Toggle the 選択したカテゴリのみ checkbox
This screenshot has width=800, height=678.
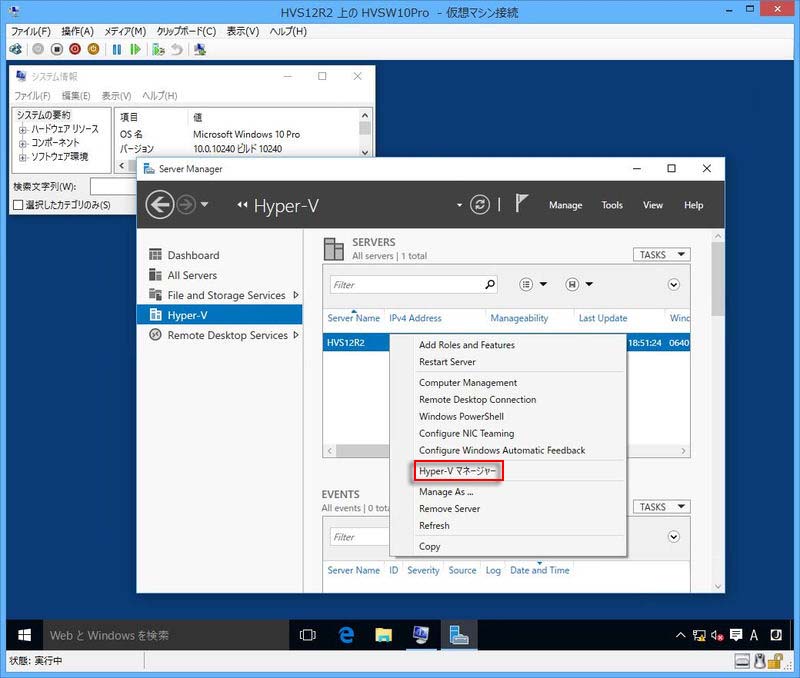pos(18,205)
